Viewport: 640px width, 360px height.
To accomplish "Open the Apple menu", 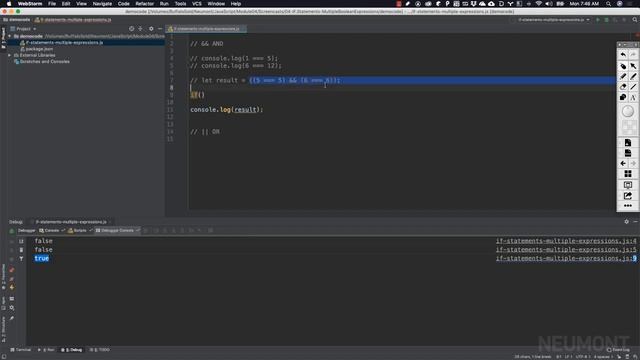I will pos(9,4).
